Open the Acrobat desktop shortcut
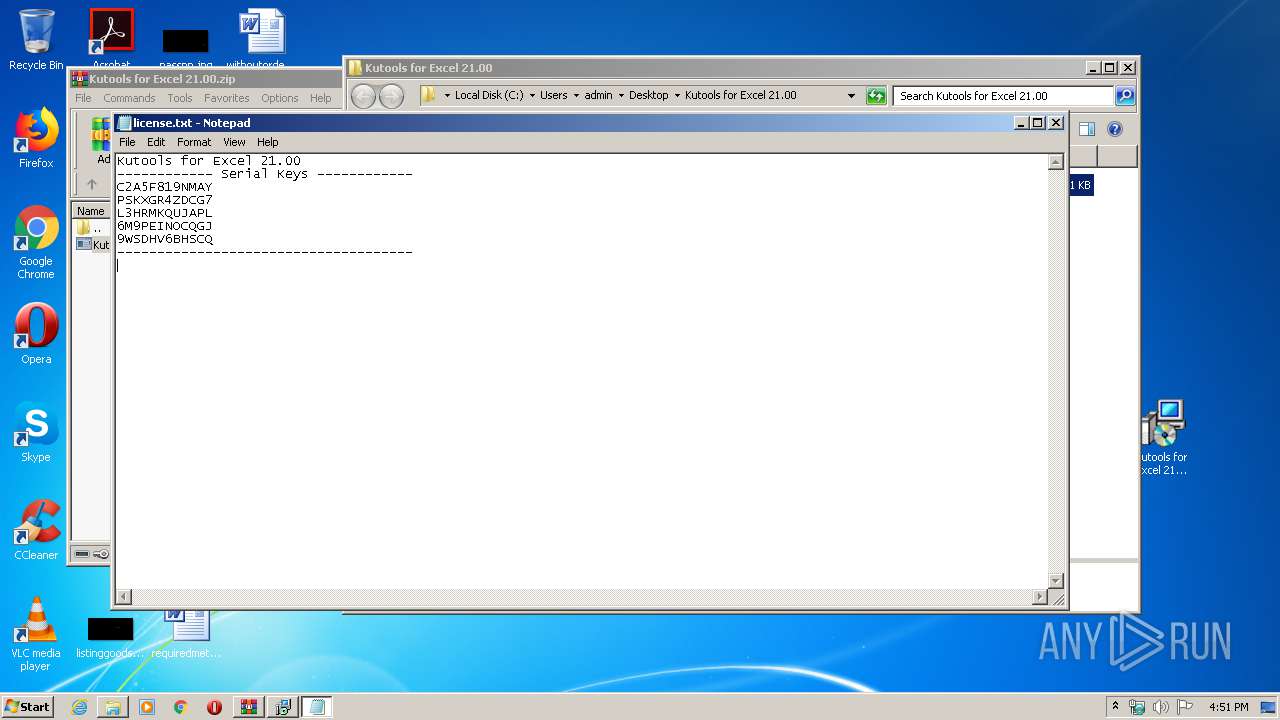This screenshot has width=1280, height=720. tap(111, 40)
